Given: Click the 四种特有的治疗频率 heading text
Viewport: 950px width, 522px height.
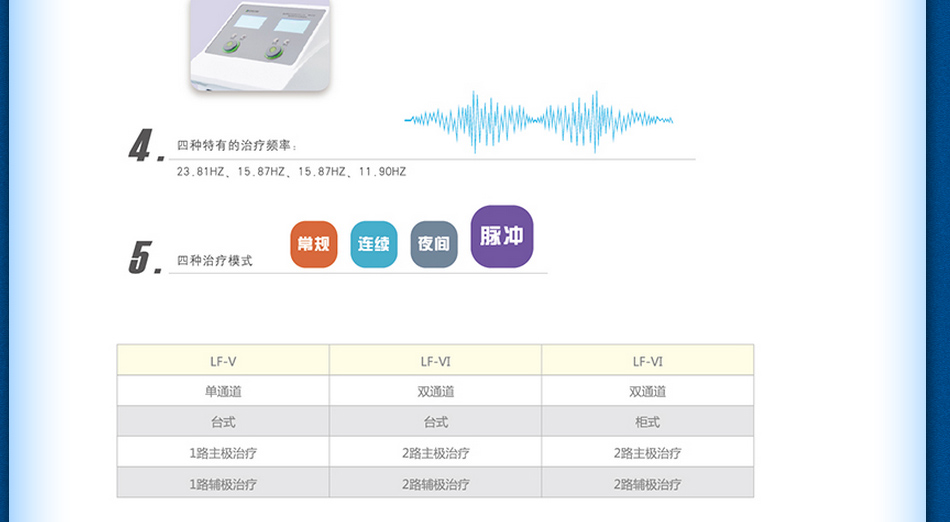Looking at the screenshot, I should (237, 146).
